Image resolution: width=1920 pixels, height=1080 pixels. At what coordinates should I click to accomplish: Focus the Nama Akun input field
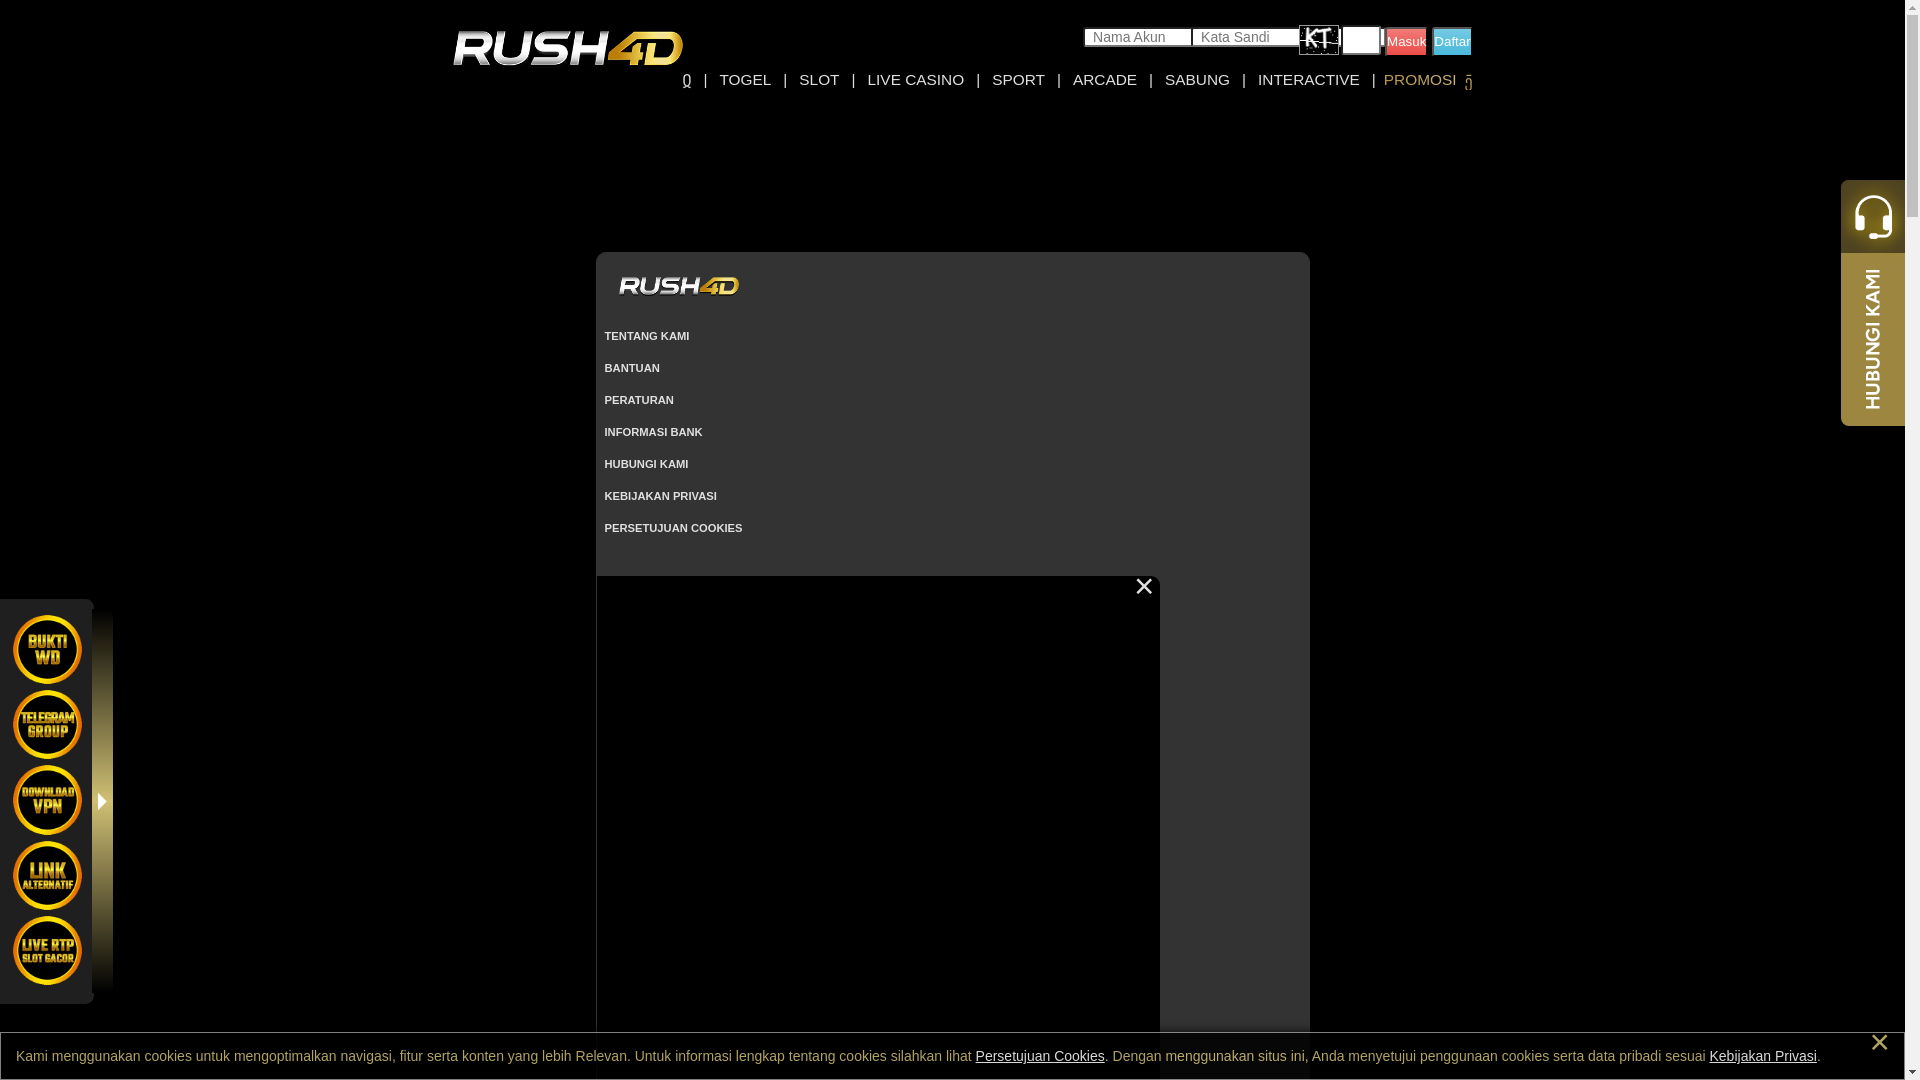1138,37
